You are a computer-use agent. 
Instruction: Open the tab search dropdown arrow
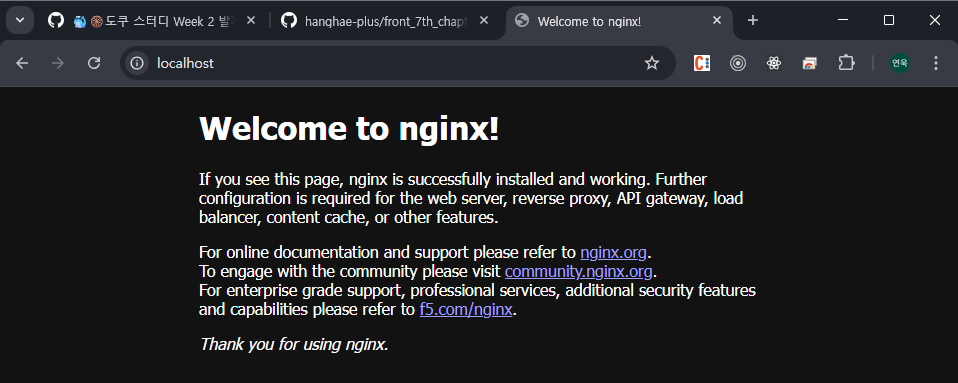coord(20,20)
